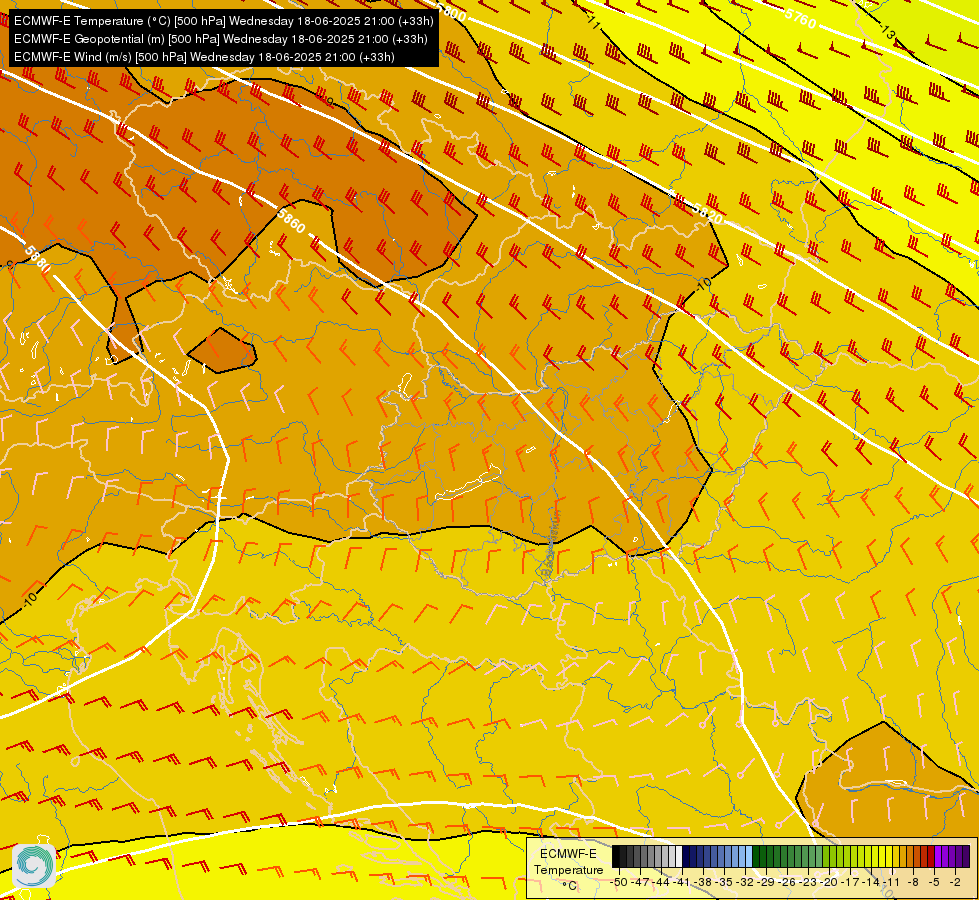
Task: Pick the black swatch at legend's cold end
Action: click(x=616, y=856)
